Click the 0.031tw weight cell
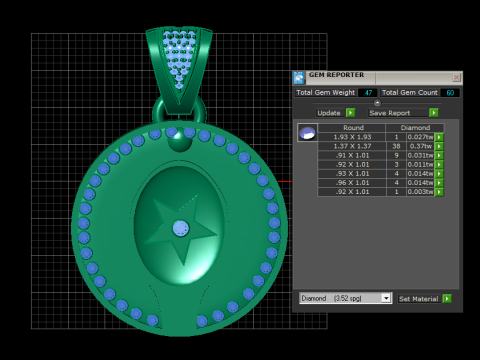Screen dimensions: 480x360 pyautogui.click(x=421, y=155)
